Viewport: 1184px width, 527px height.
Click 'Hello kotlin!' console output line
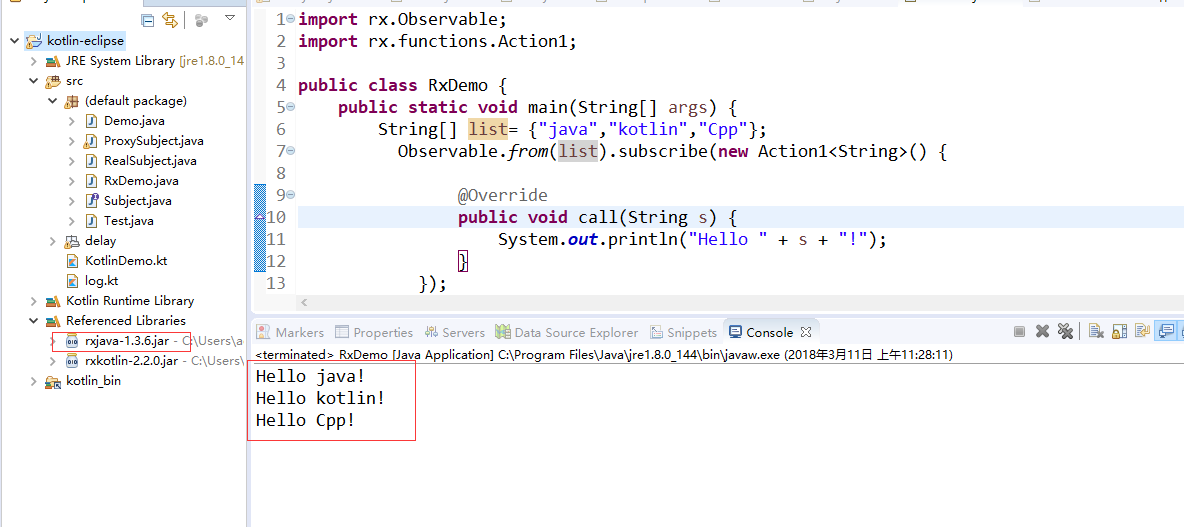(x=320, y=397)
